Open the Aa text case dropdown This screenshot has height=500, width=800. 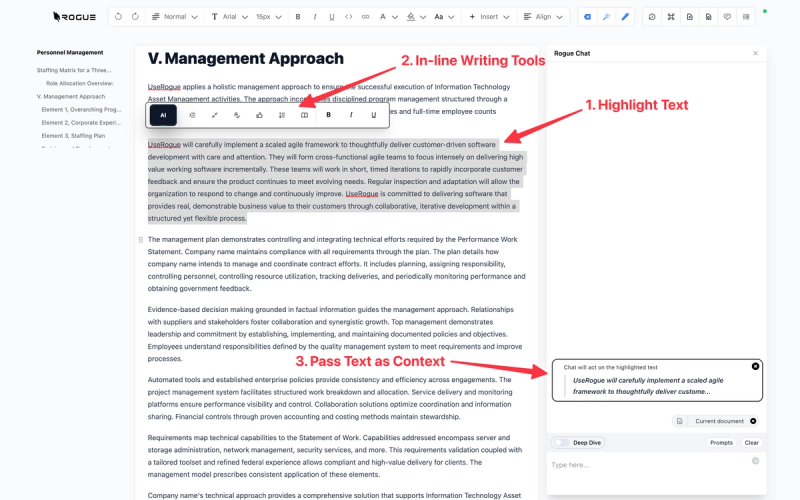click(444, 17)
